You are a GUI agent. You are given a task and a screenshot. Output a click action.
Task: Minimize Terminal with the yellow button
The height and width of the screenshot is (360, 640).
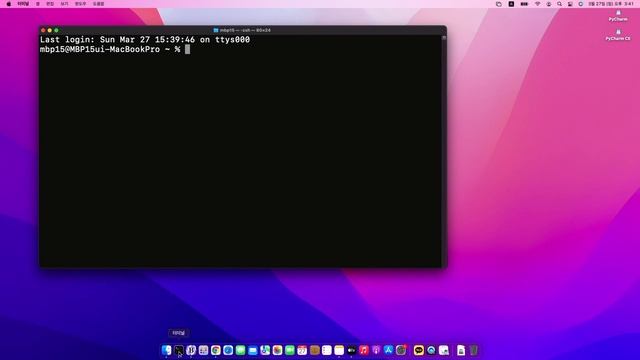click(x=50, y=30)
